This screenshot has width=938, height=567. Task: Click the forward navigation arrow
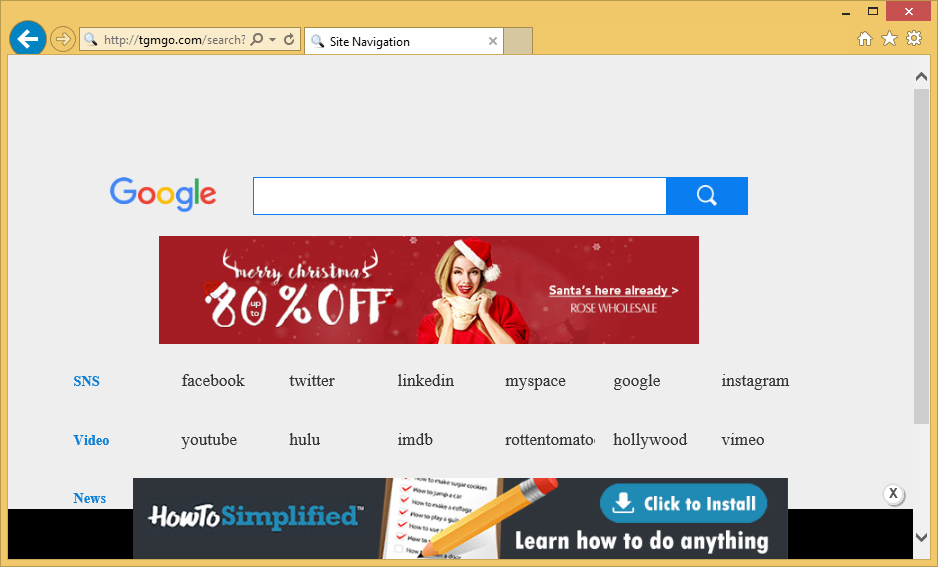click(62, 39)
